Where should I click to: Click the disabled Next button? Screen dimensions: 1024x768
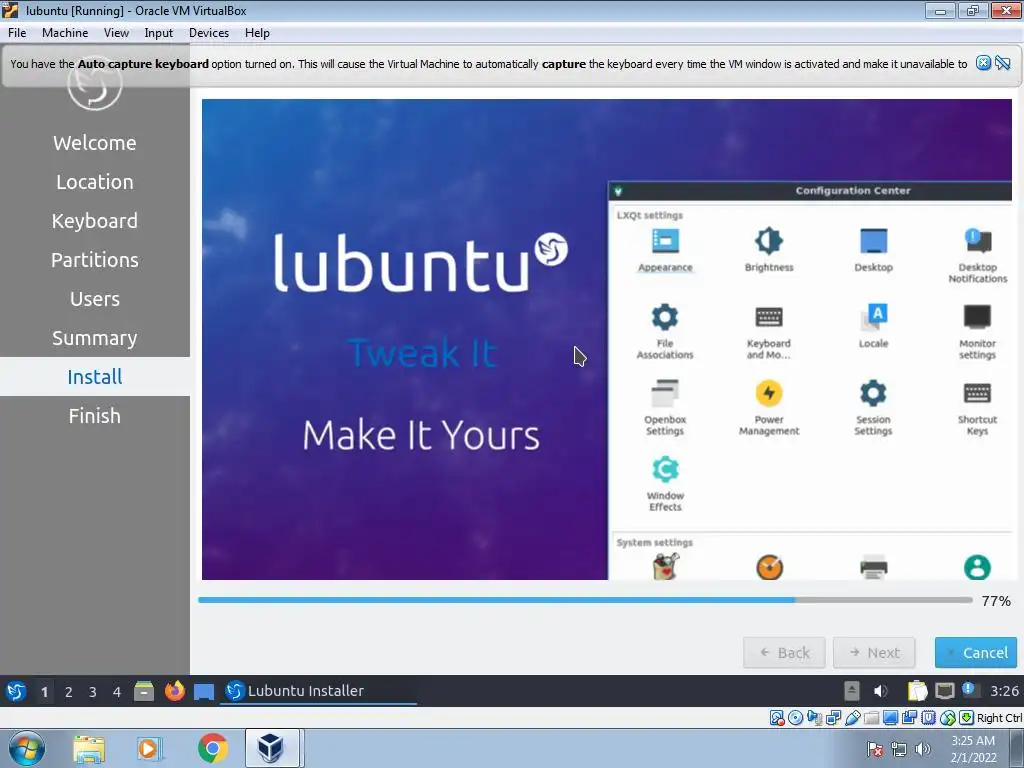pyautogui.click(x=874, y=652)
